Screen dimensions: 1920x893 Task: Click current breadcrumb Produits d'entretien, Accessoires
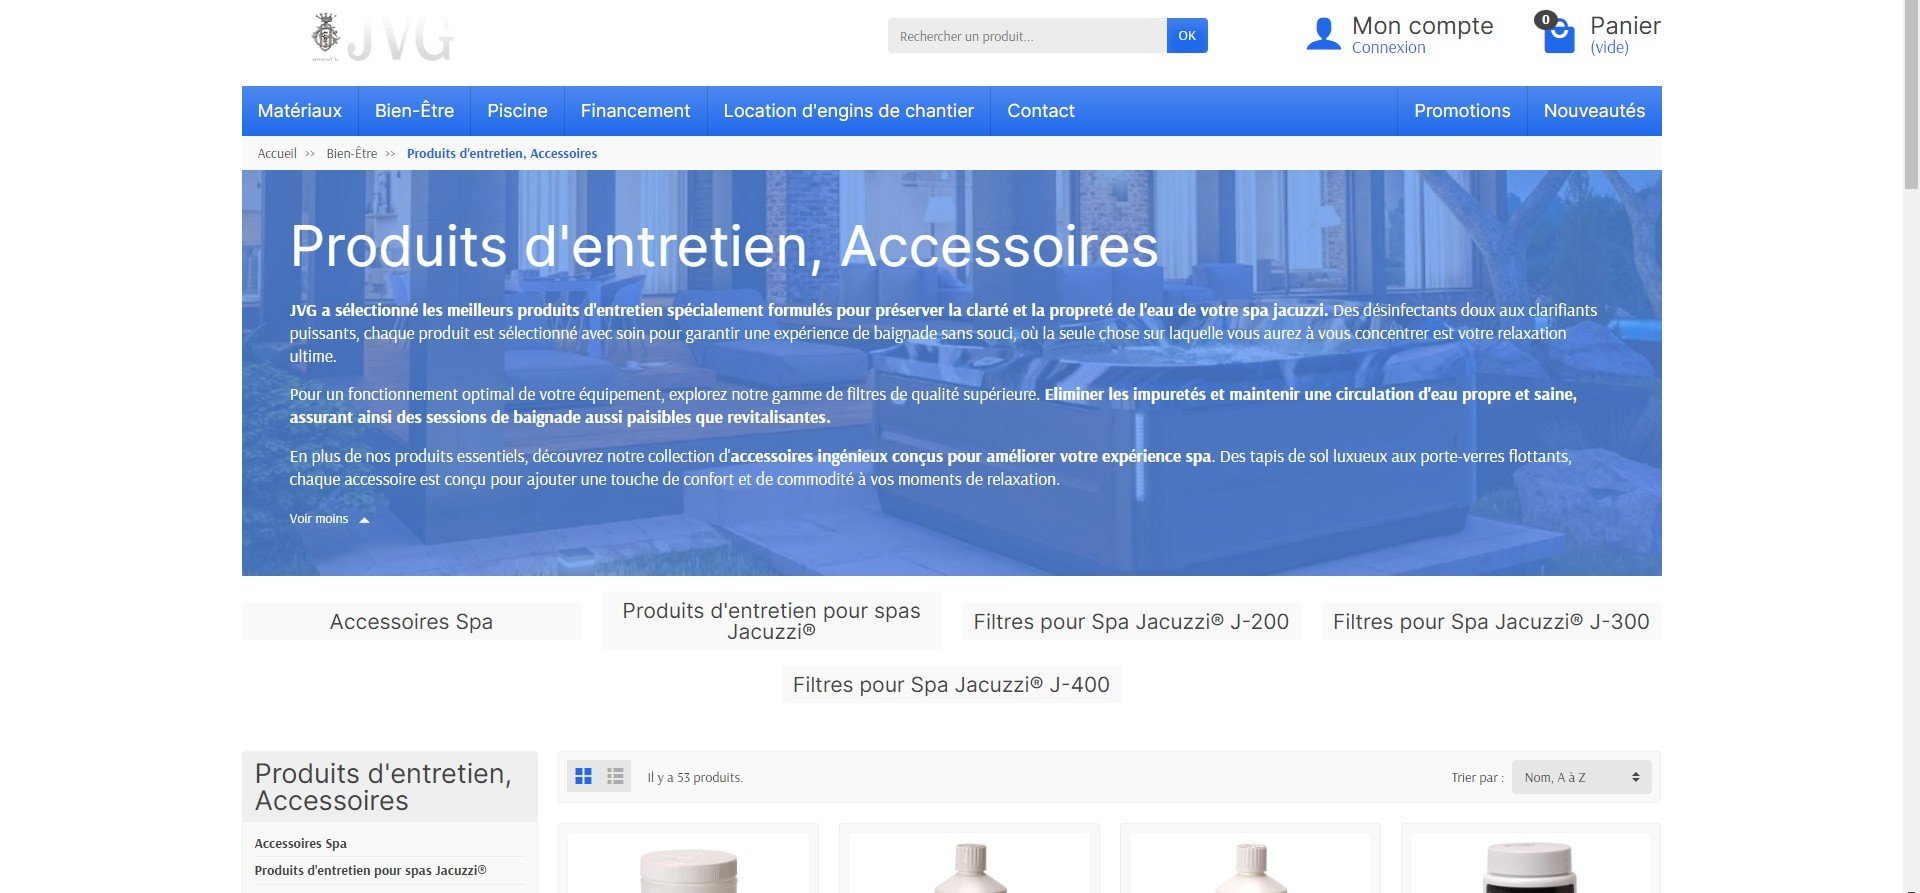502,153
